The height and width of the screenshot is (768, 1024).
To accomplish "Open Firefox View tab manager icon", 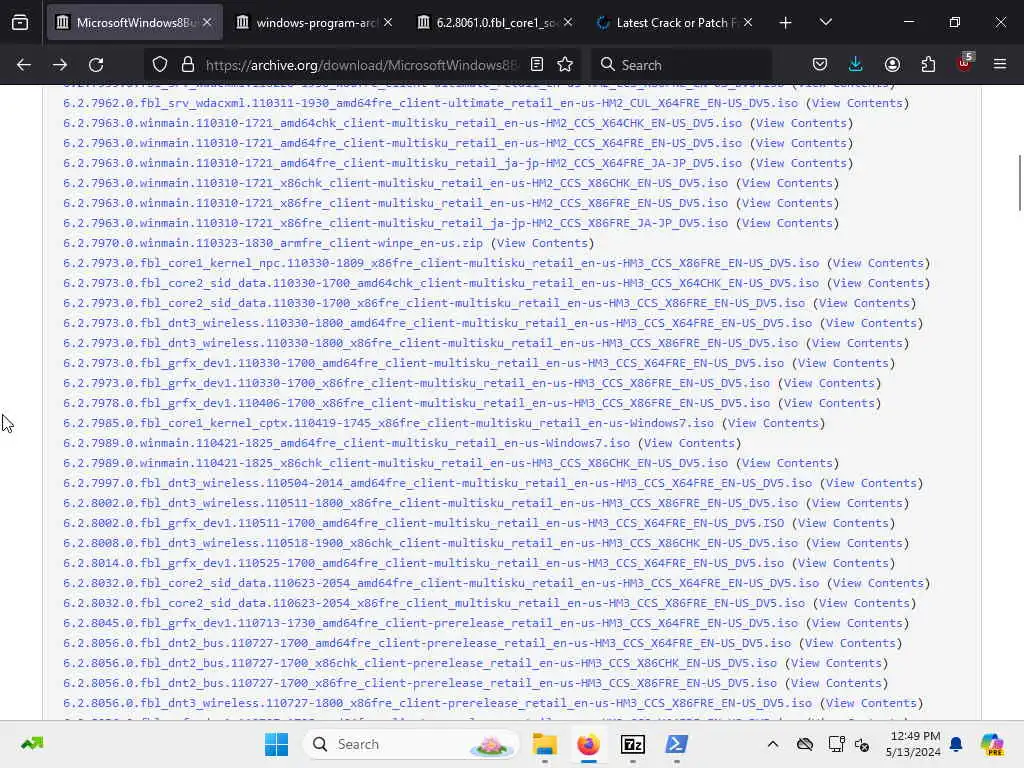I will point(20,22).
